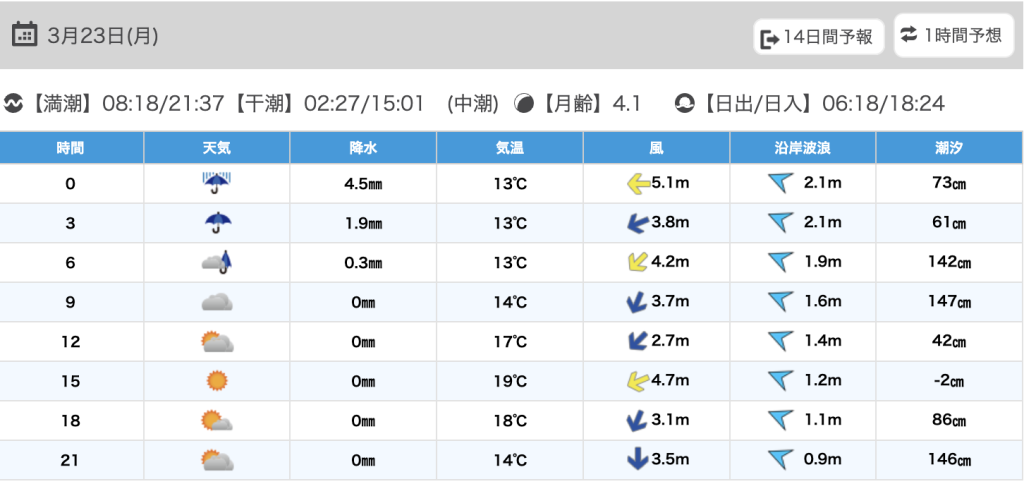Click the 19℃ temperature cell
This screenshot has width=1024, height=484.
pos(510,381)
